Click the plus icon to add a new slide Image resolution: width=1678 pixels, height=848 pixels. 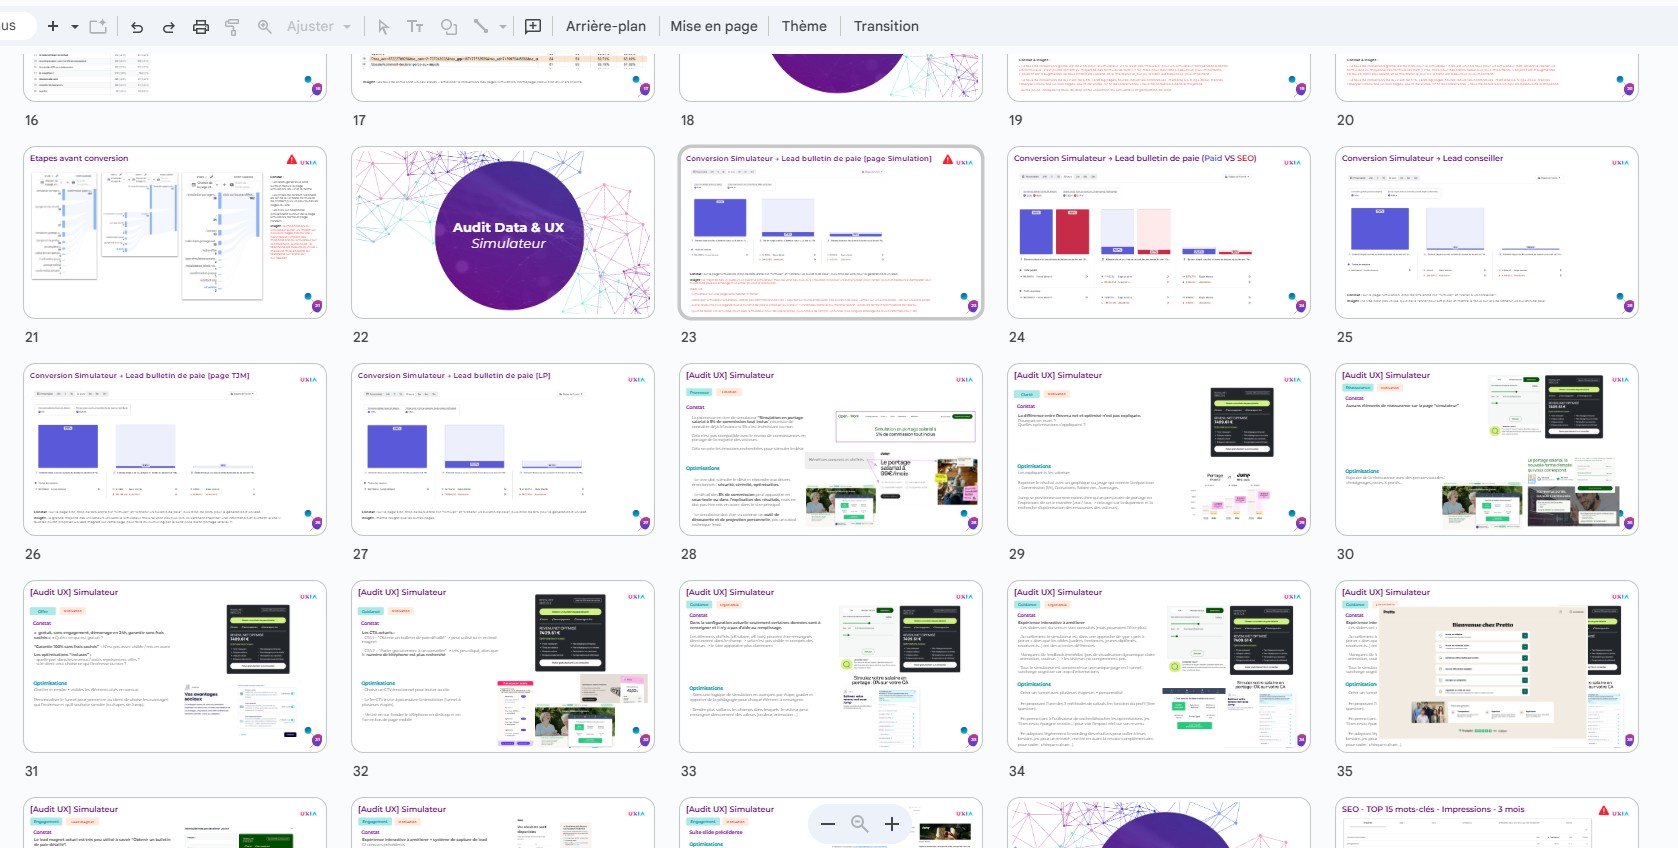[x=53, y=26]
